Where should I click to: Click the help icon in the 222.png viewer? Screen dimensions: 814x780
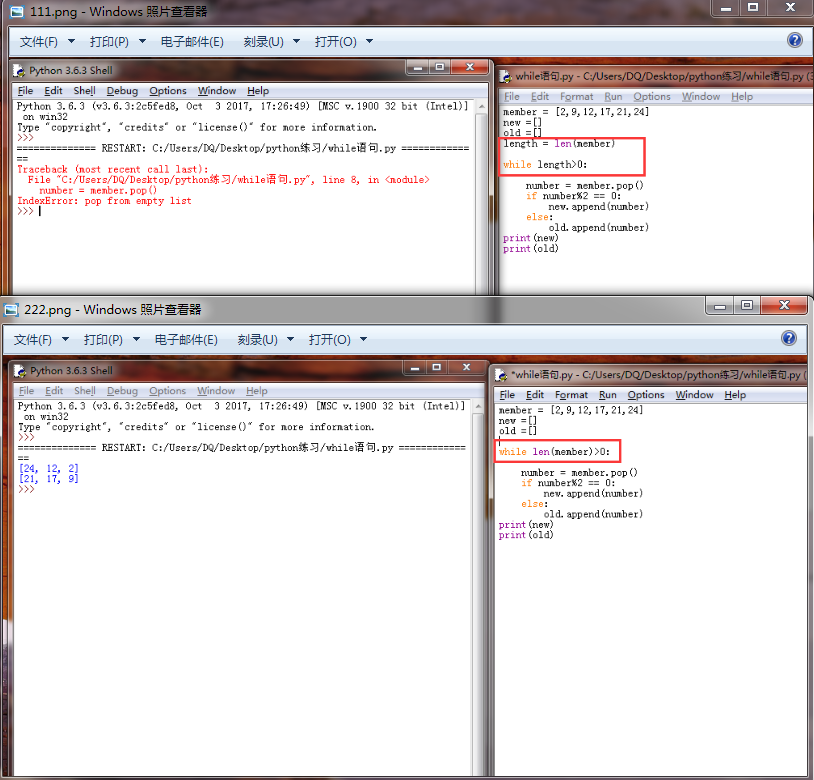pyautogui.click(x=789, y=339)
